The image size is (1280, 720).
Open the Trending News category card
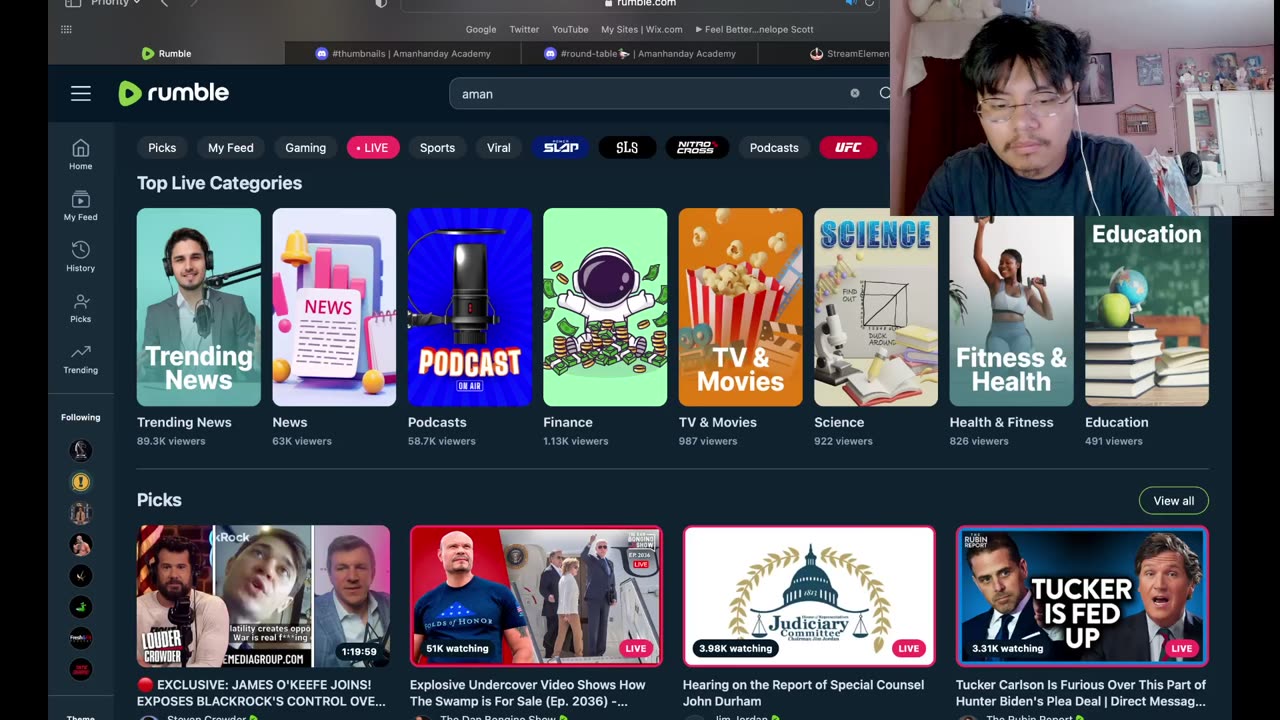click(199, 307)
